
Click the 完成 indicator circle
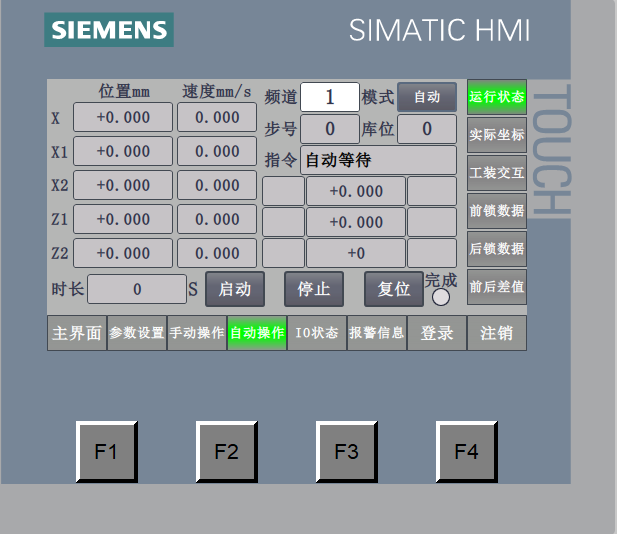[441, 297]
